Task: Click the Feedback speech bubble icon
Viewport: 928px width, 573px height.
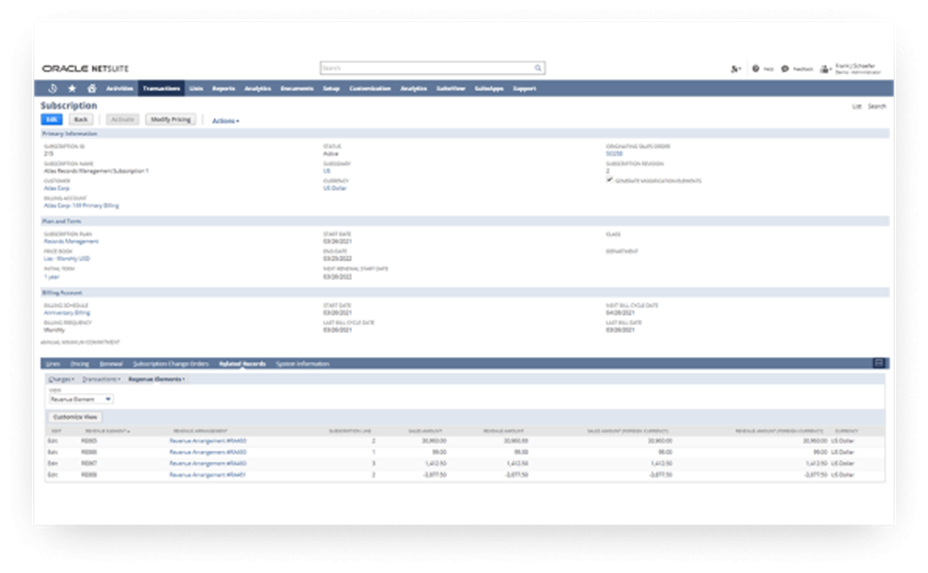Action: (785, 68)
